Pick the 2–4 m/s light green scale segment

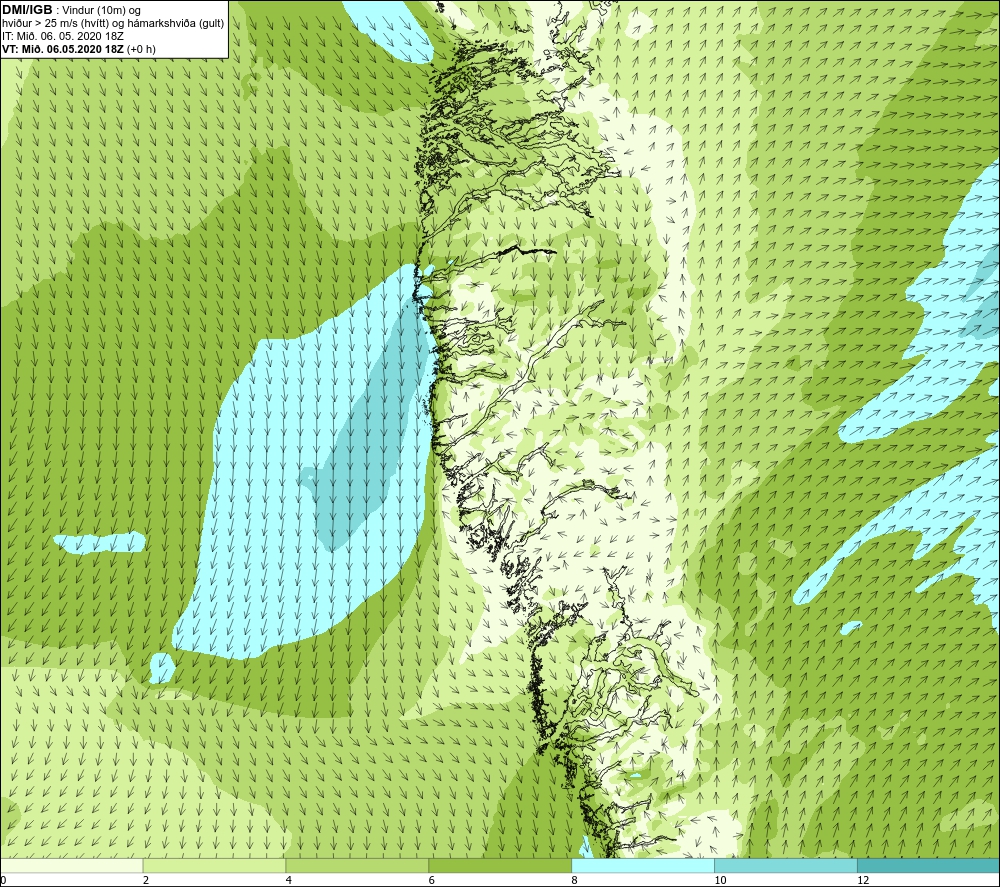click(x=214, y=865)
